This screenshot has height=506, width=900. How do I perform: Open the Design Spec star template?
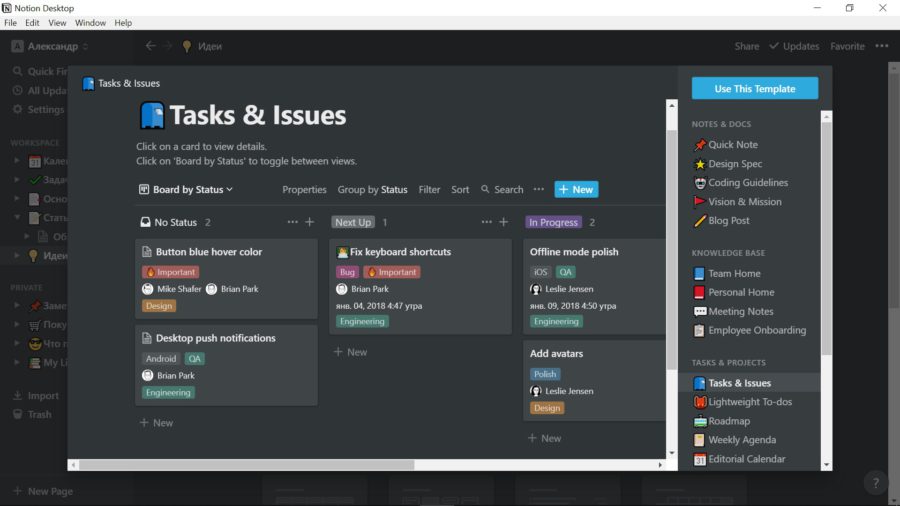728,164
